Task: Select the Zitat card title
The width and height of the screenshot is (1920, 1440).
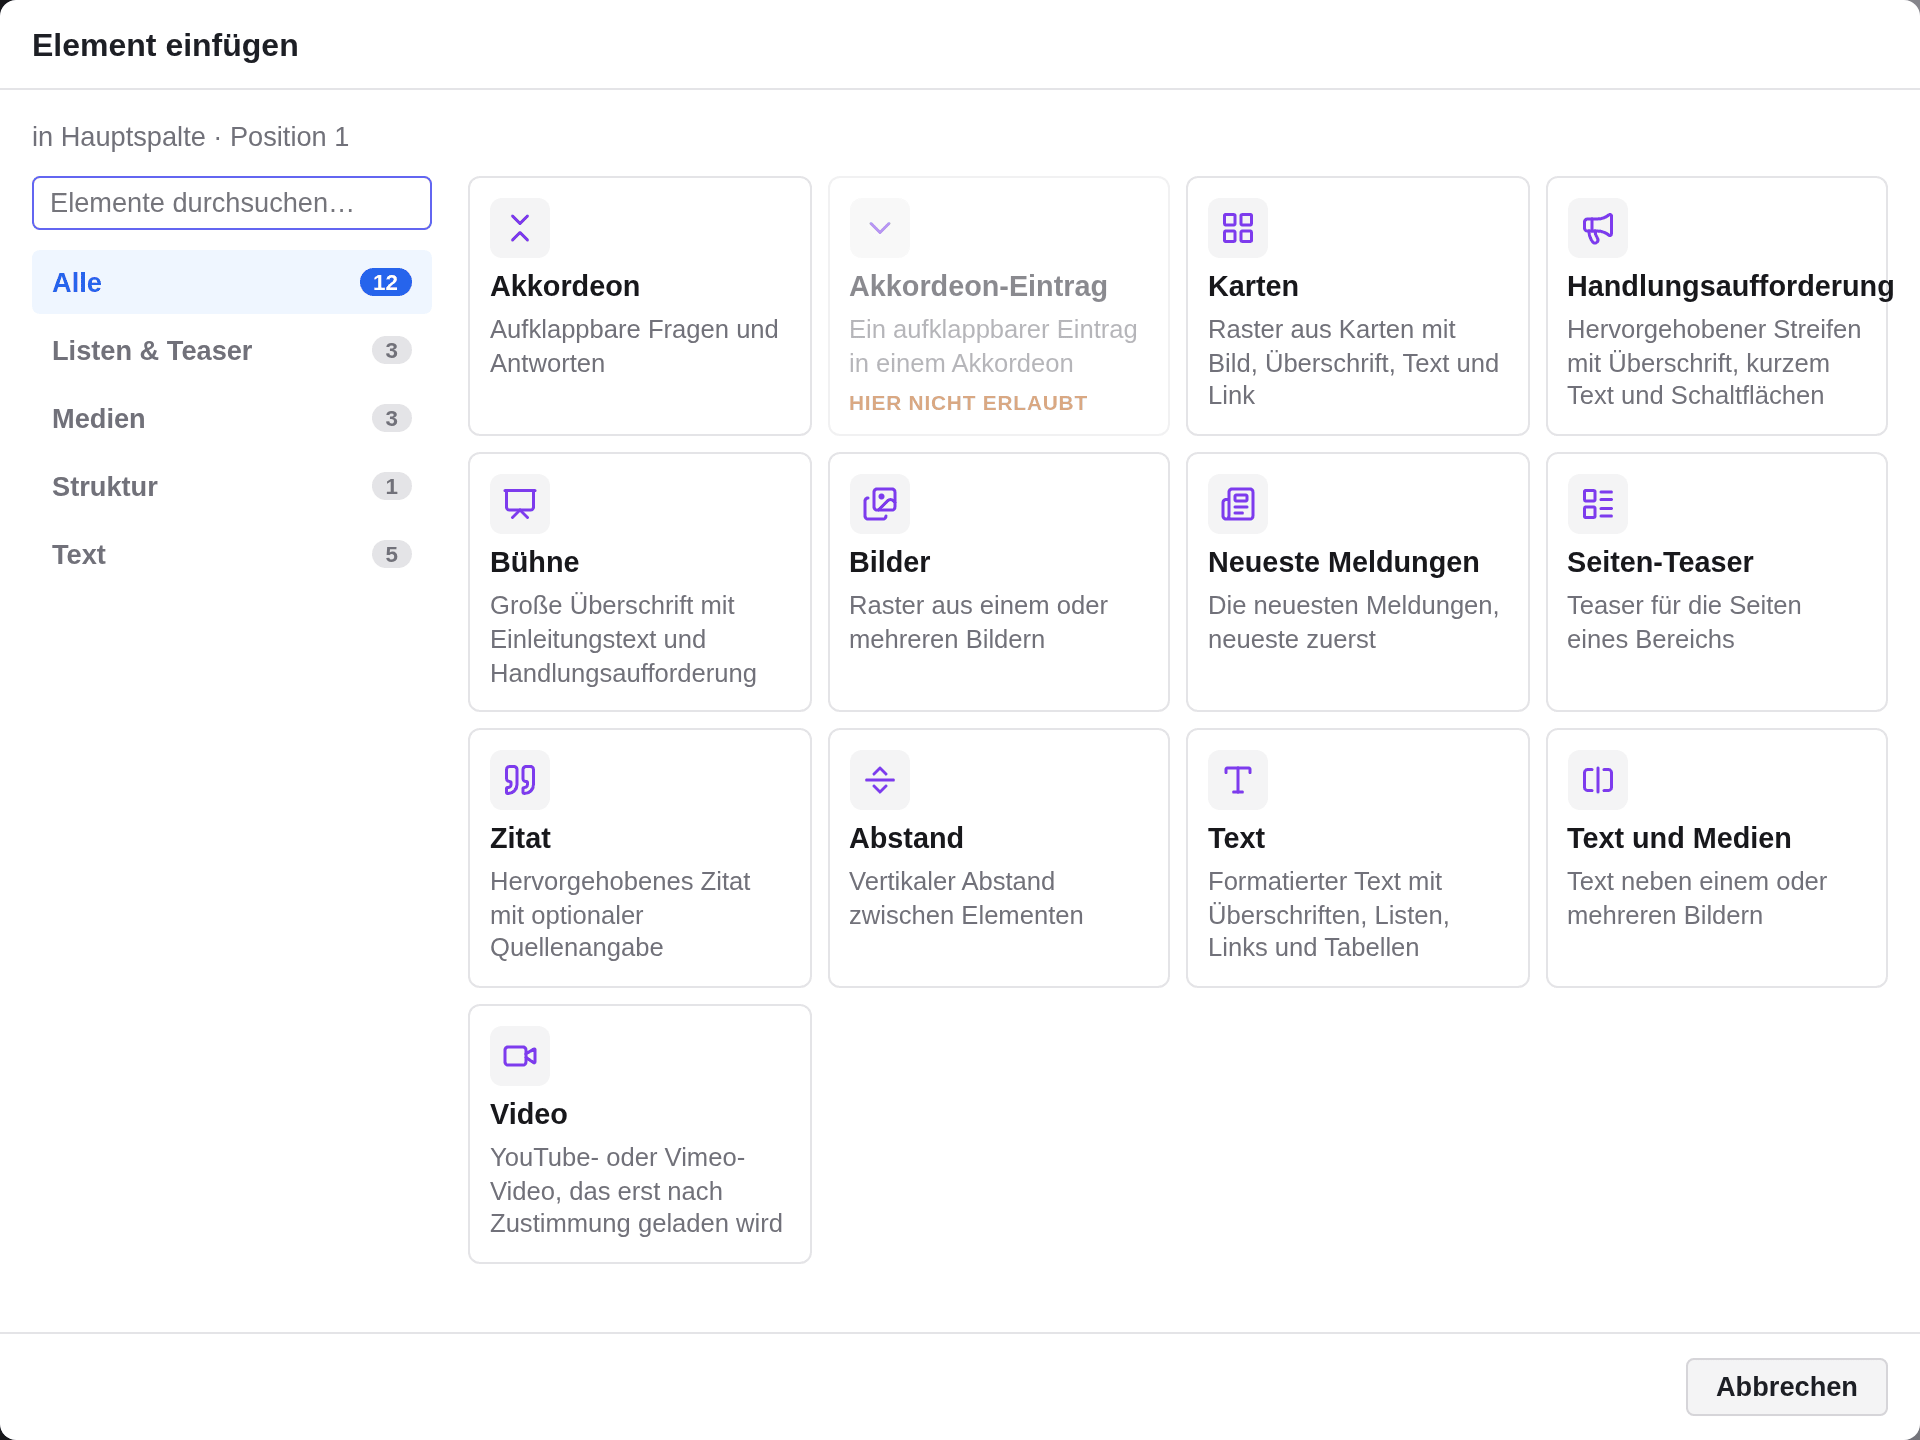Action: click(520, 838)
